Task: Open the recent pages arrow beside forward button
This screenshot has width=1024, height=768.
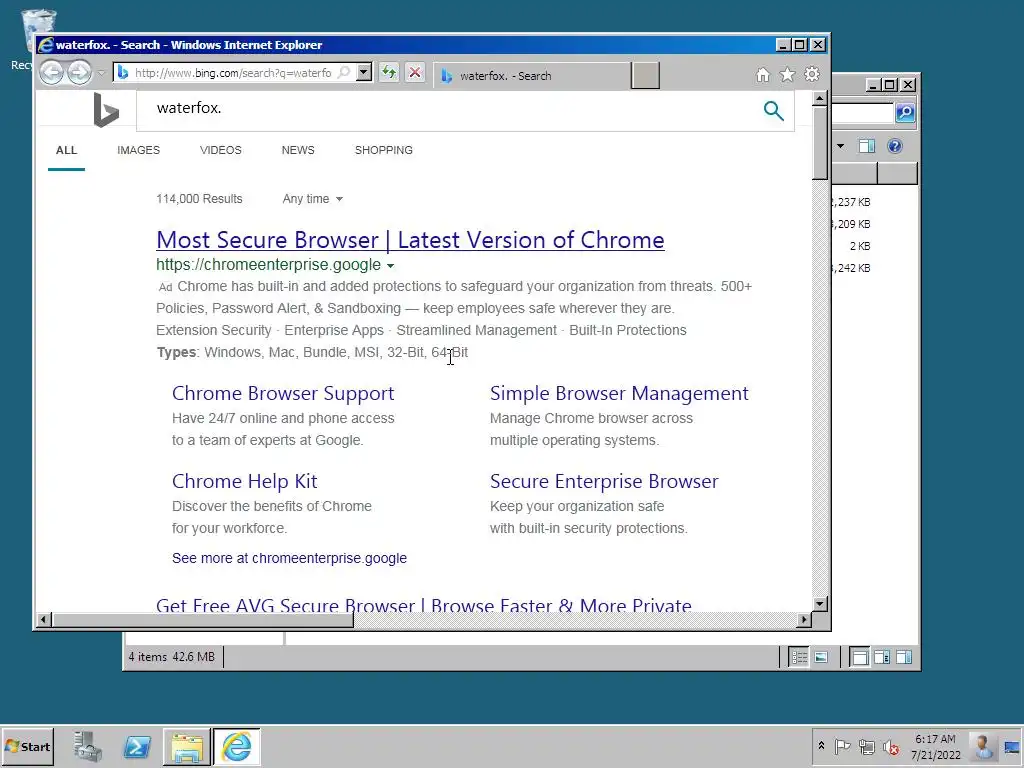Action: coord(101,72)
